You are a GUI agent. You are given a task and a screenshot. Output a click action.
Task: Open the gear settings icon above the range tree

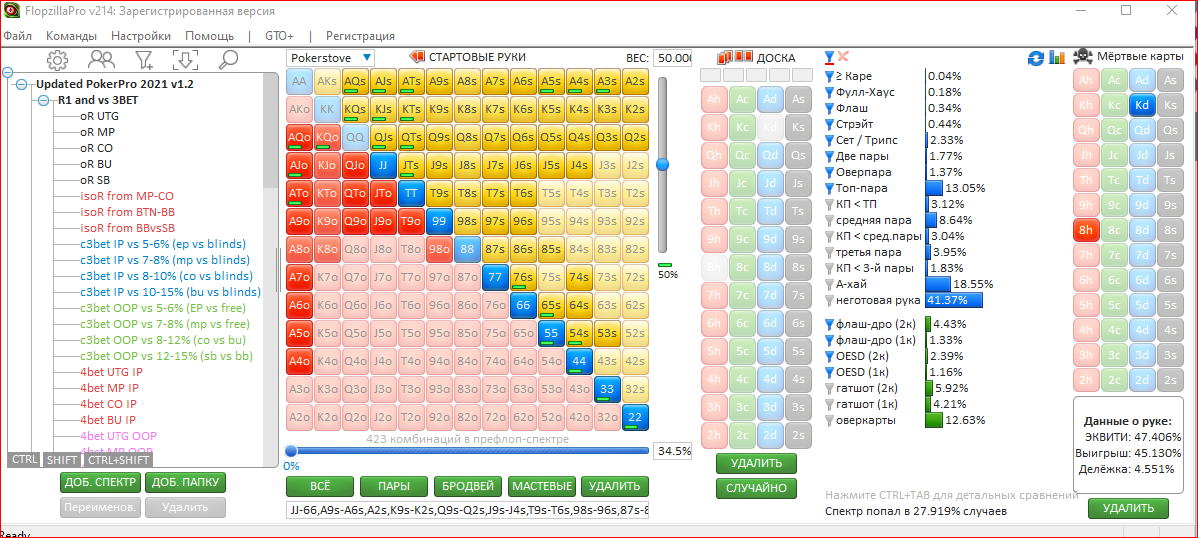57,59
